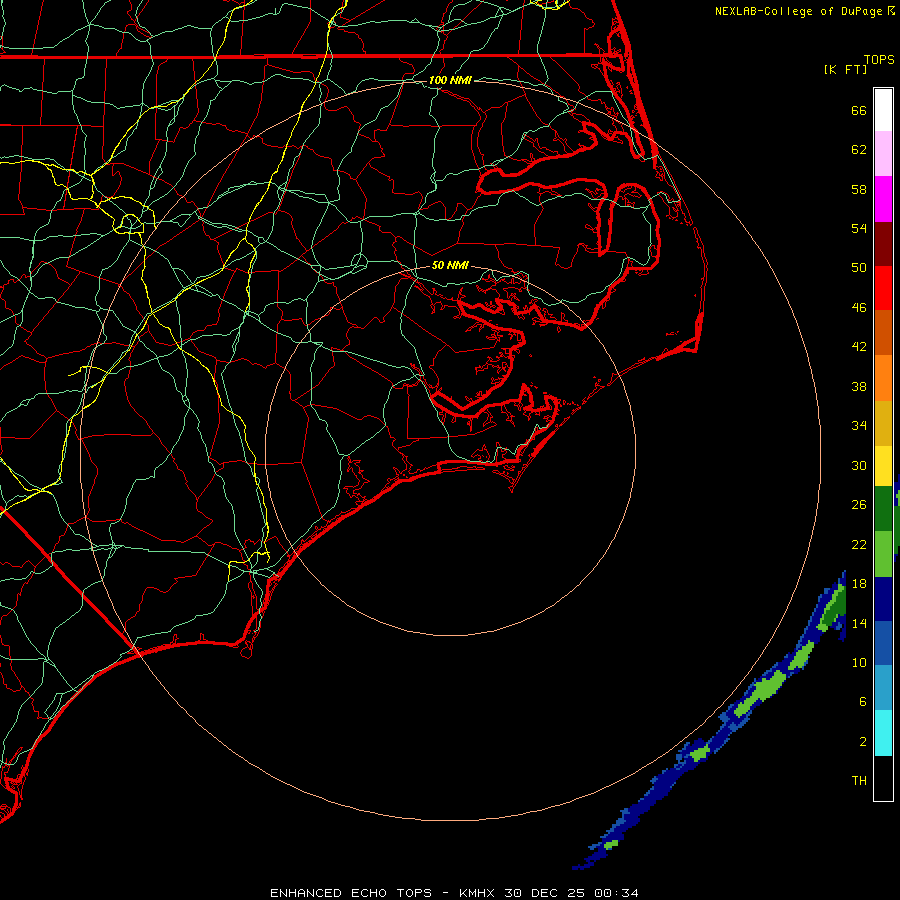
Task: Click the light blue 6 kft swatch
Action: pos(883,688)
